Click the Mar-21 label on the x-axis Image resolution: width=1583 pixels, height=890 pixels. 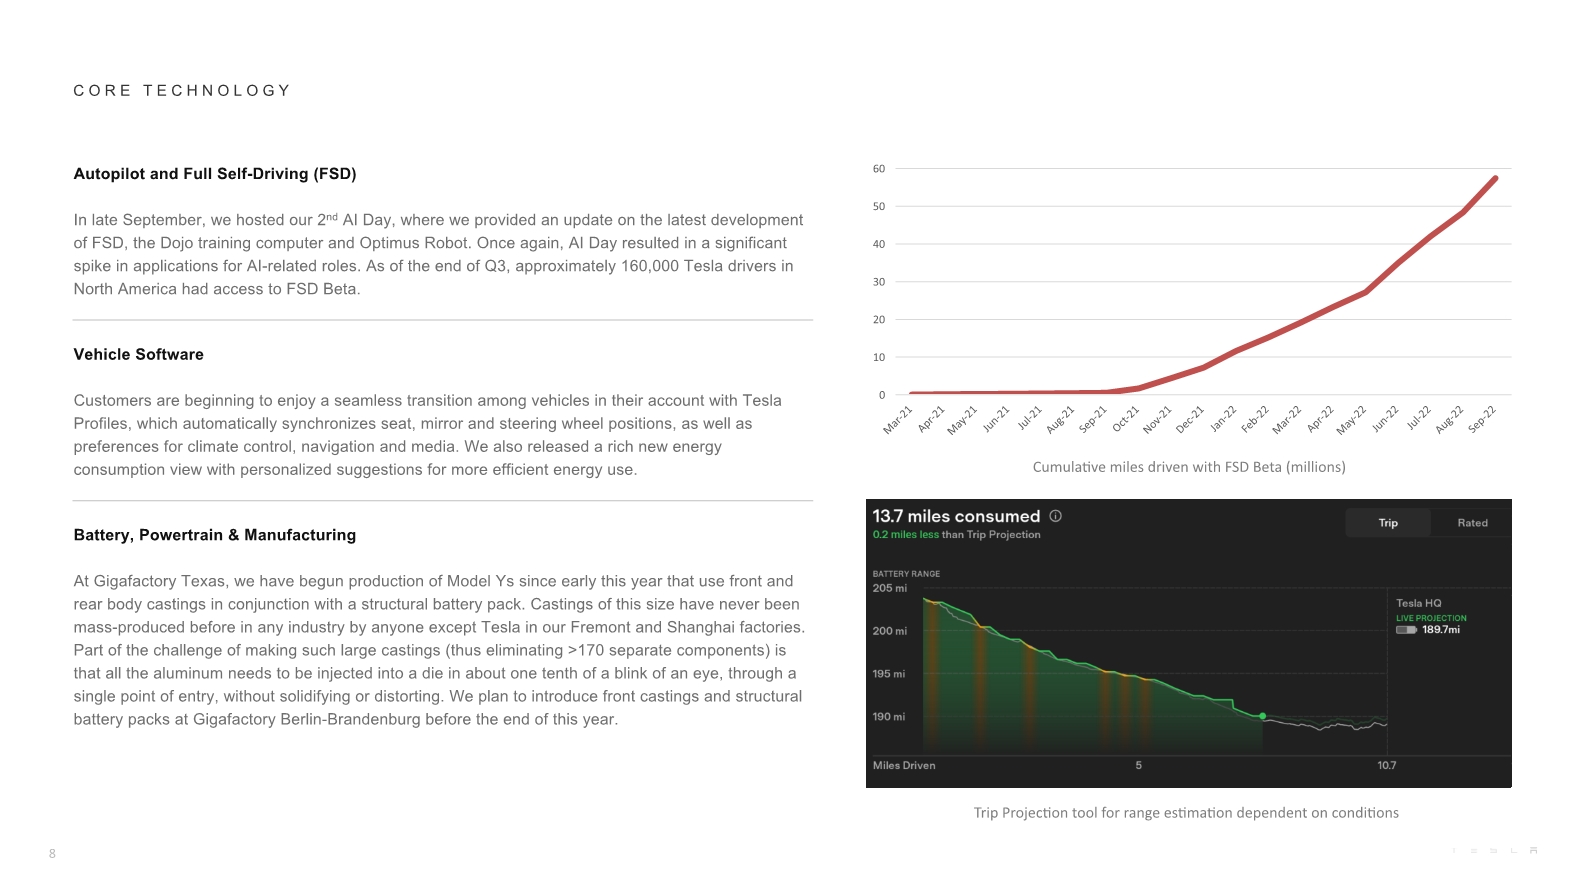[x=897, y=420]
